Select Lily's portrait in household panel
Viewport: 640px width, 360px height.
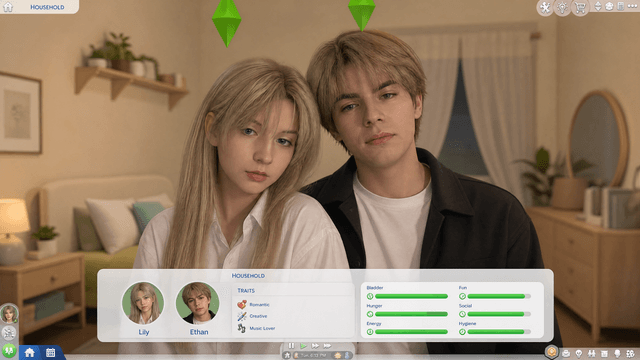[143, 303]
